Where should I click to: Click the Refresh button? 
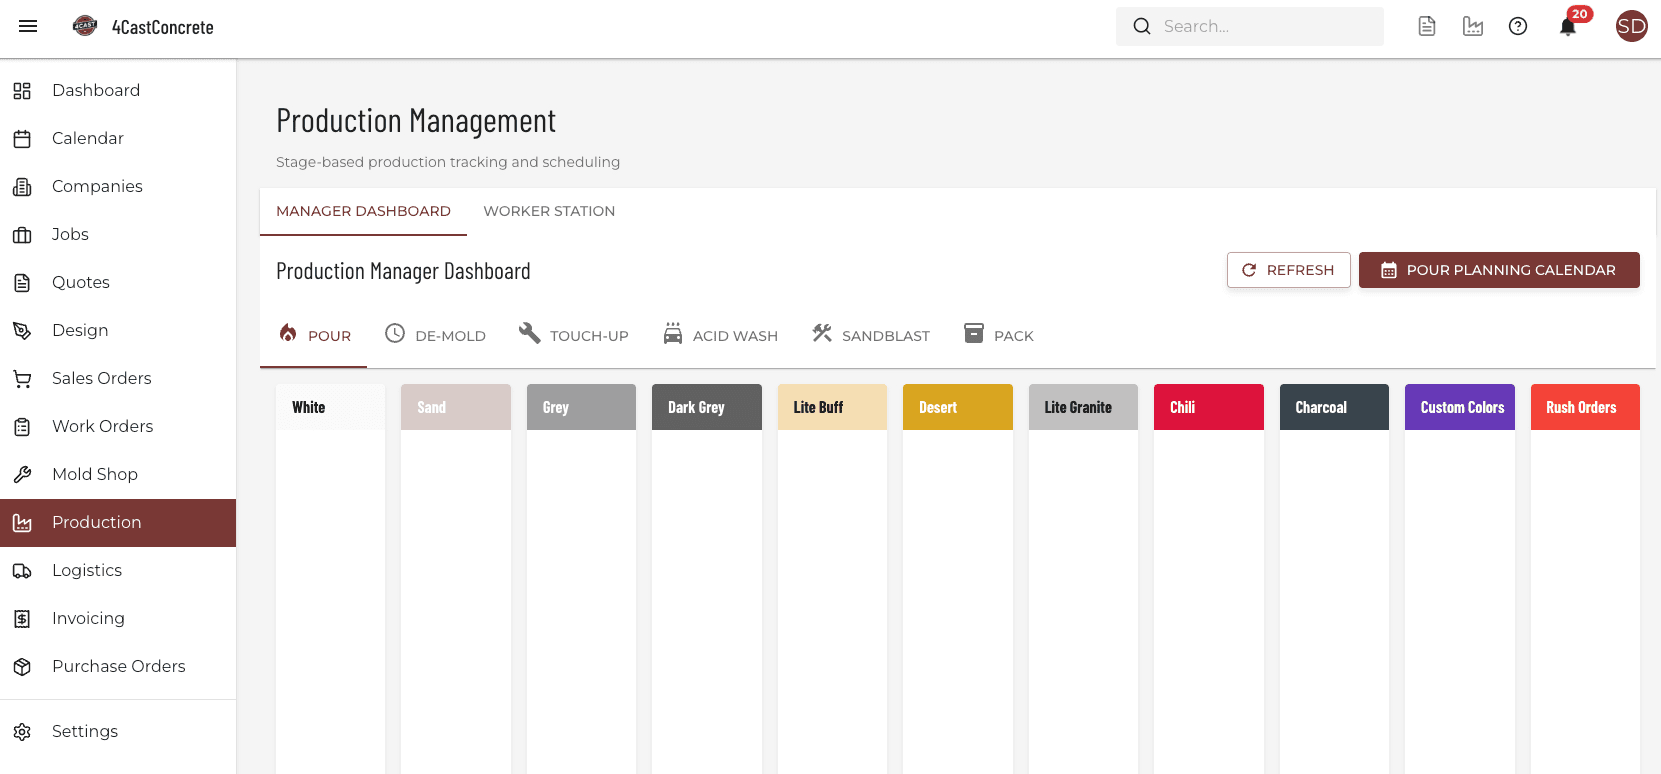point(1288,270)
